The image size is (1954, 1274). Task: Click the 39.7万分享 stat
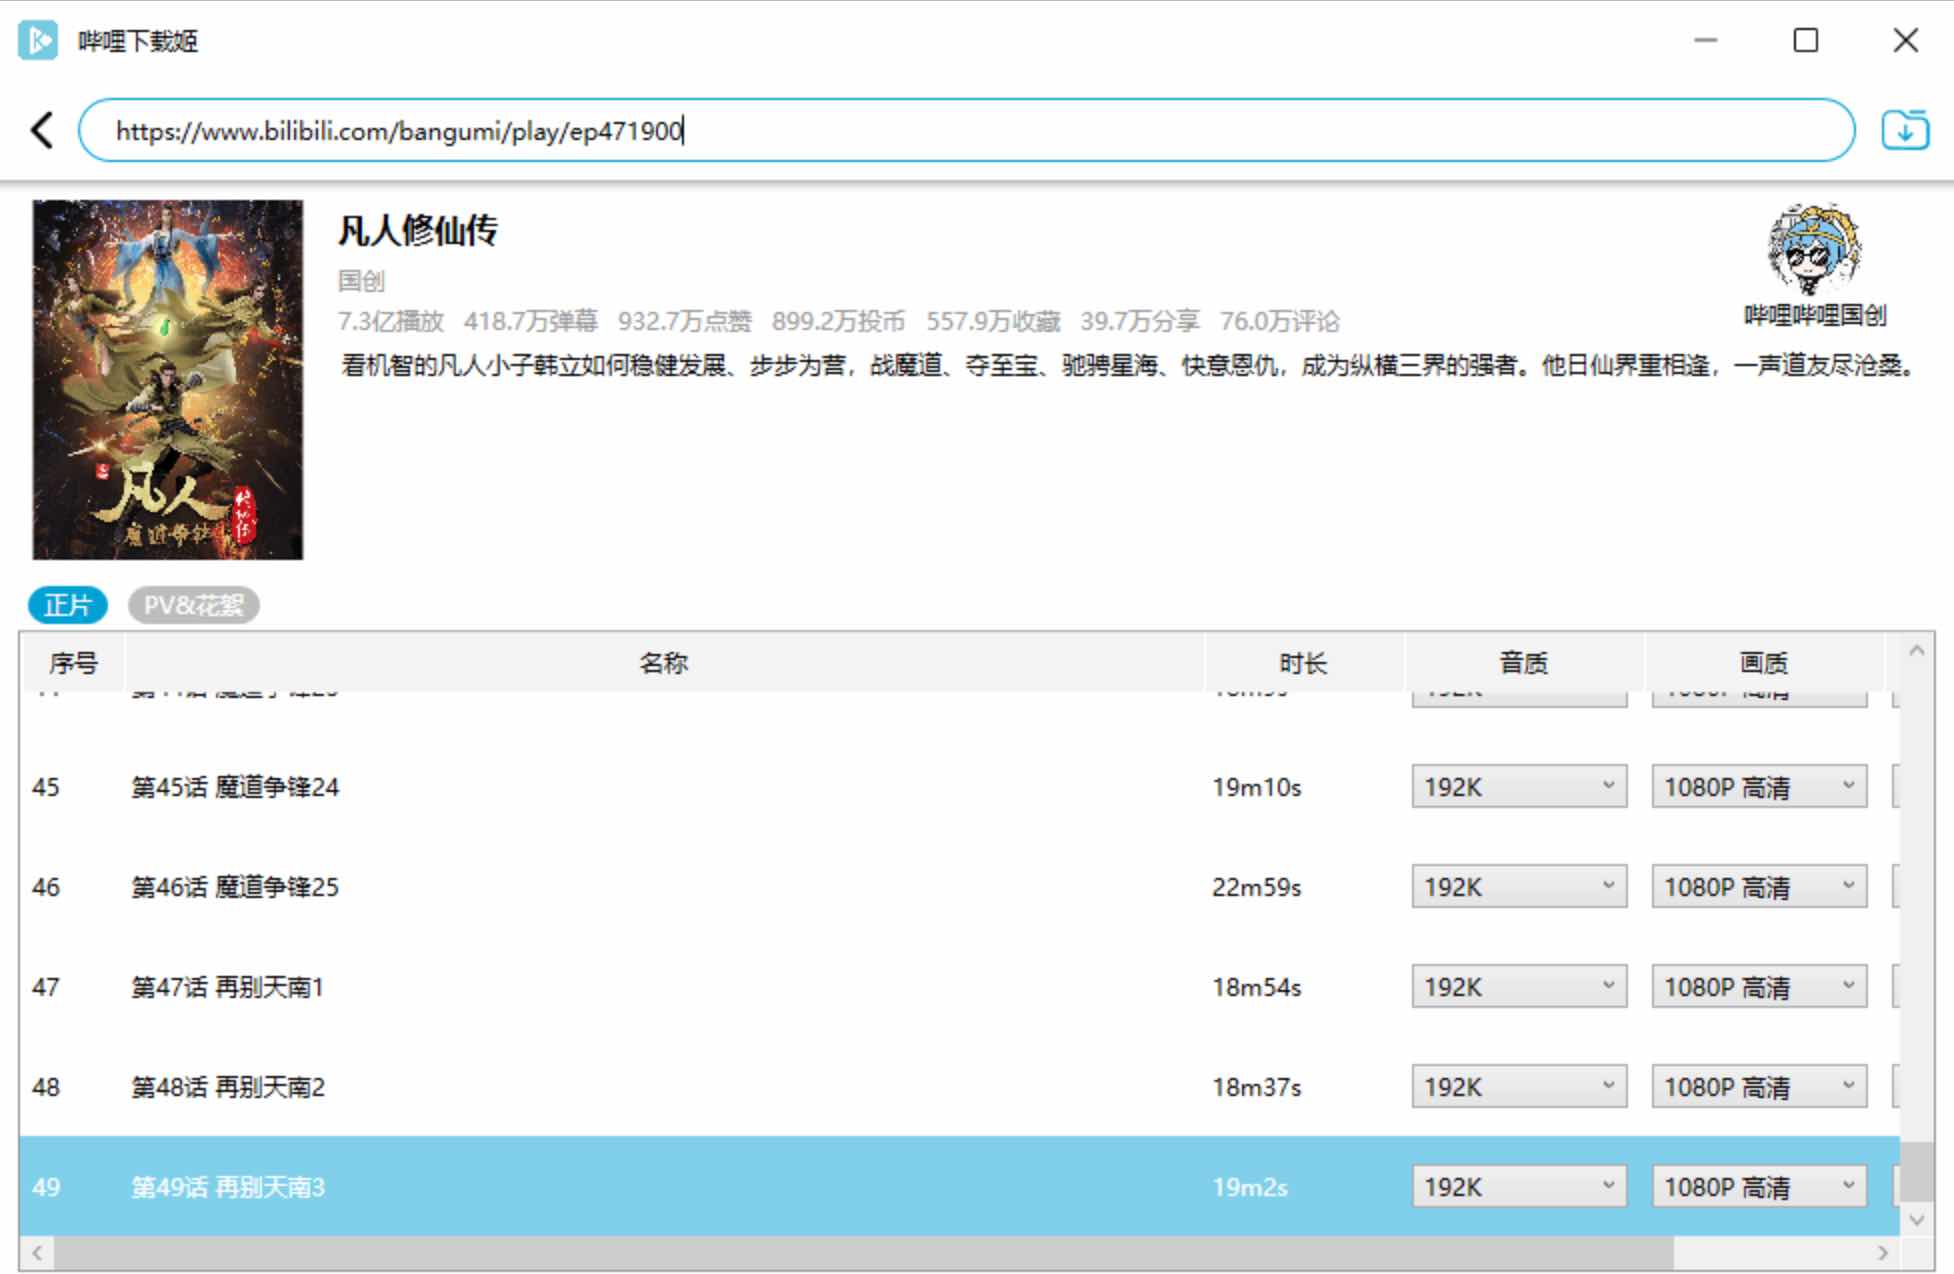coord(1140,321)
